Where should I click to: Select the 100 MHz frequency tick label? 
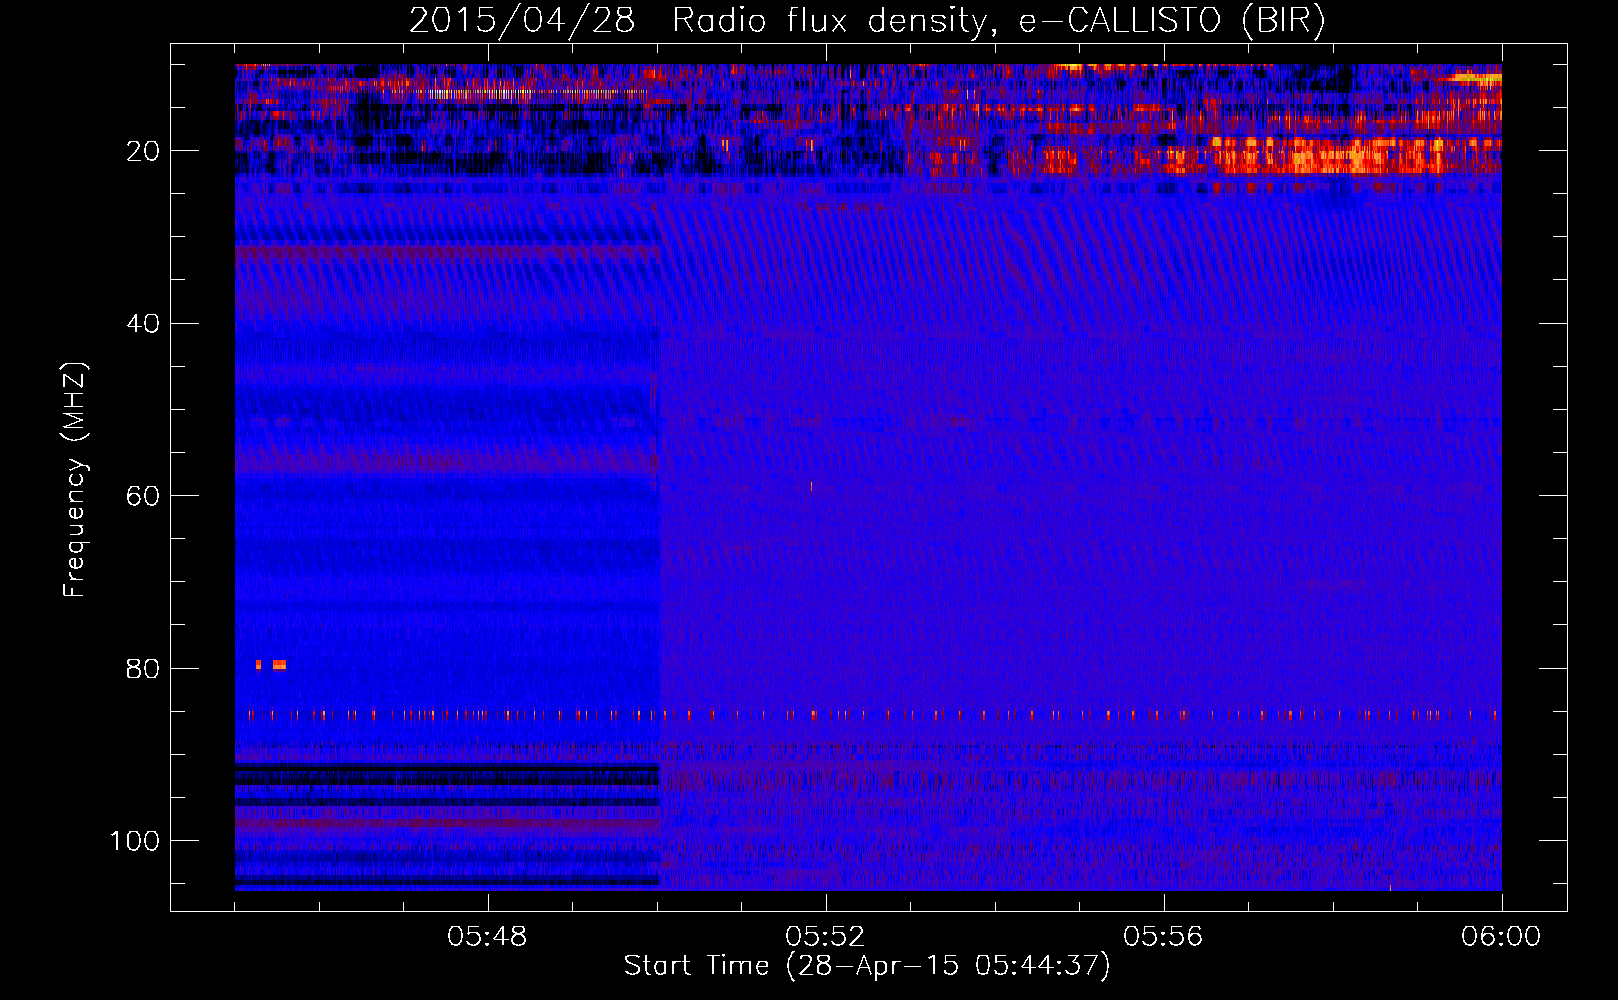[135, 841]
